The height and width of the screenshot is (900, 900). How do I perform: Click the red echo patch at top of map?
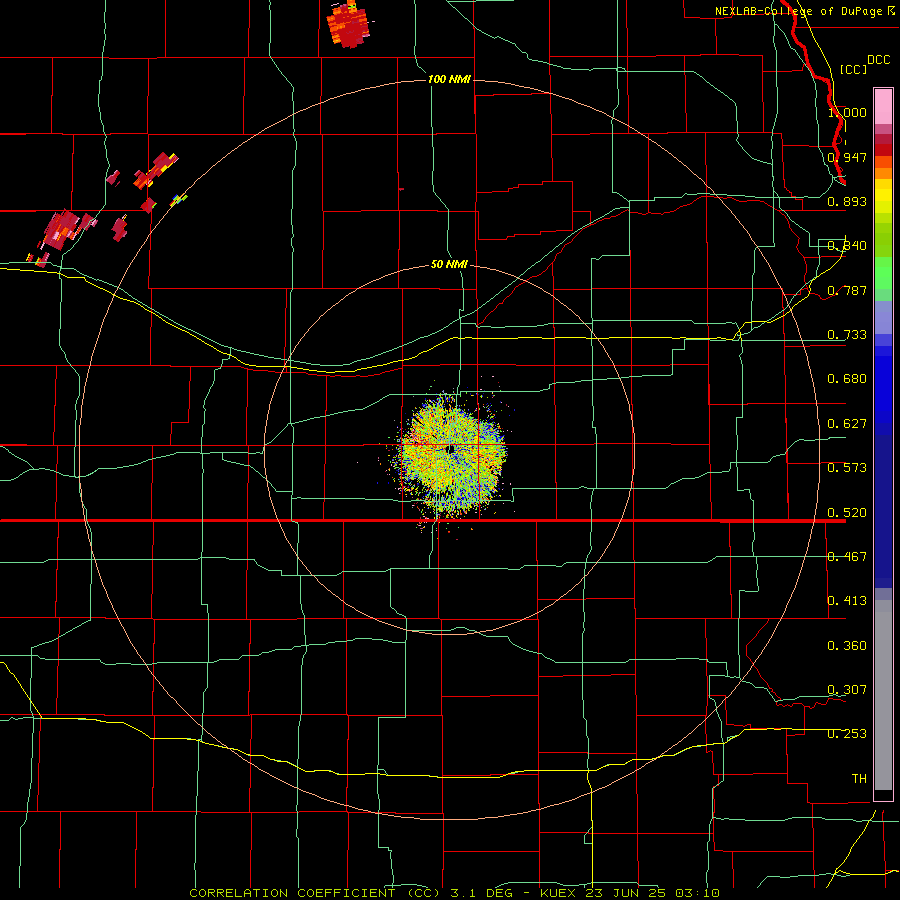[348, 24]
